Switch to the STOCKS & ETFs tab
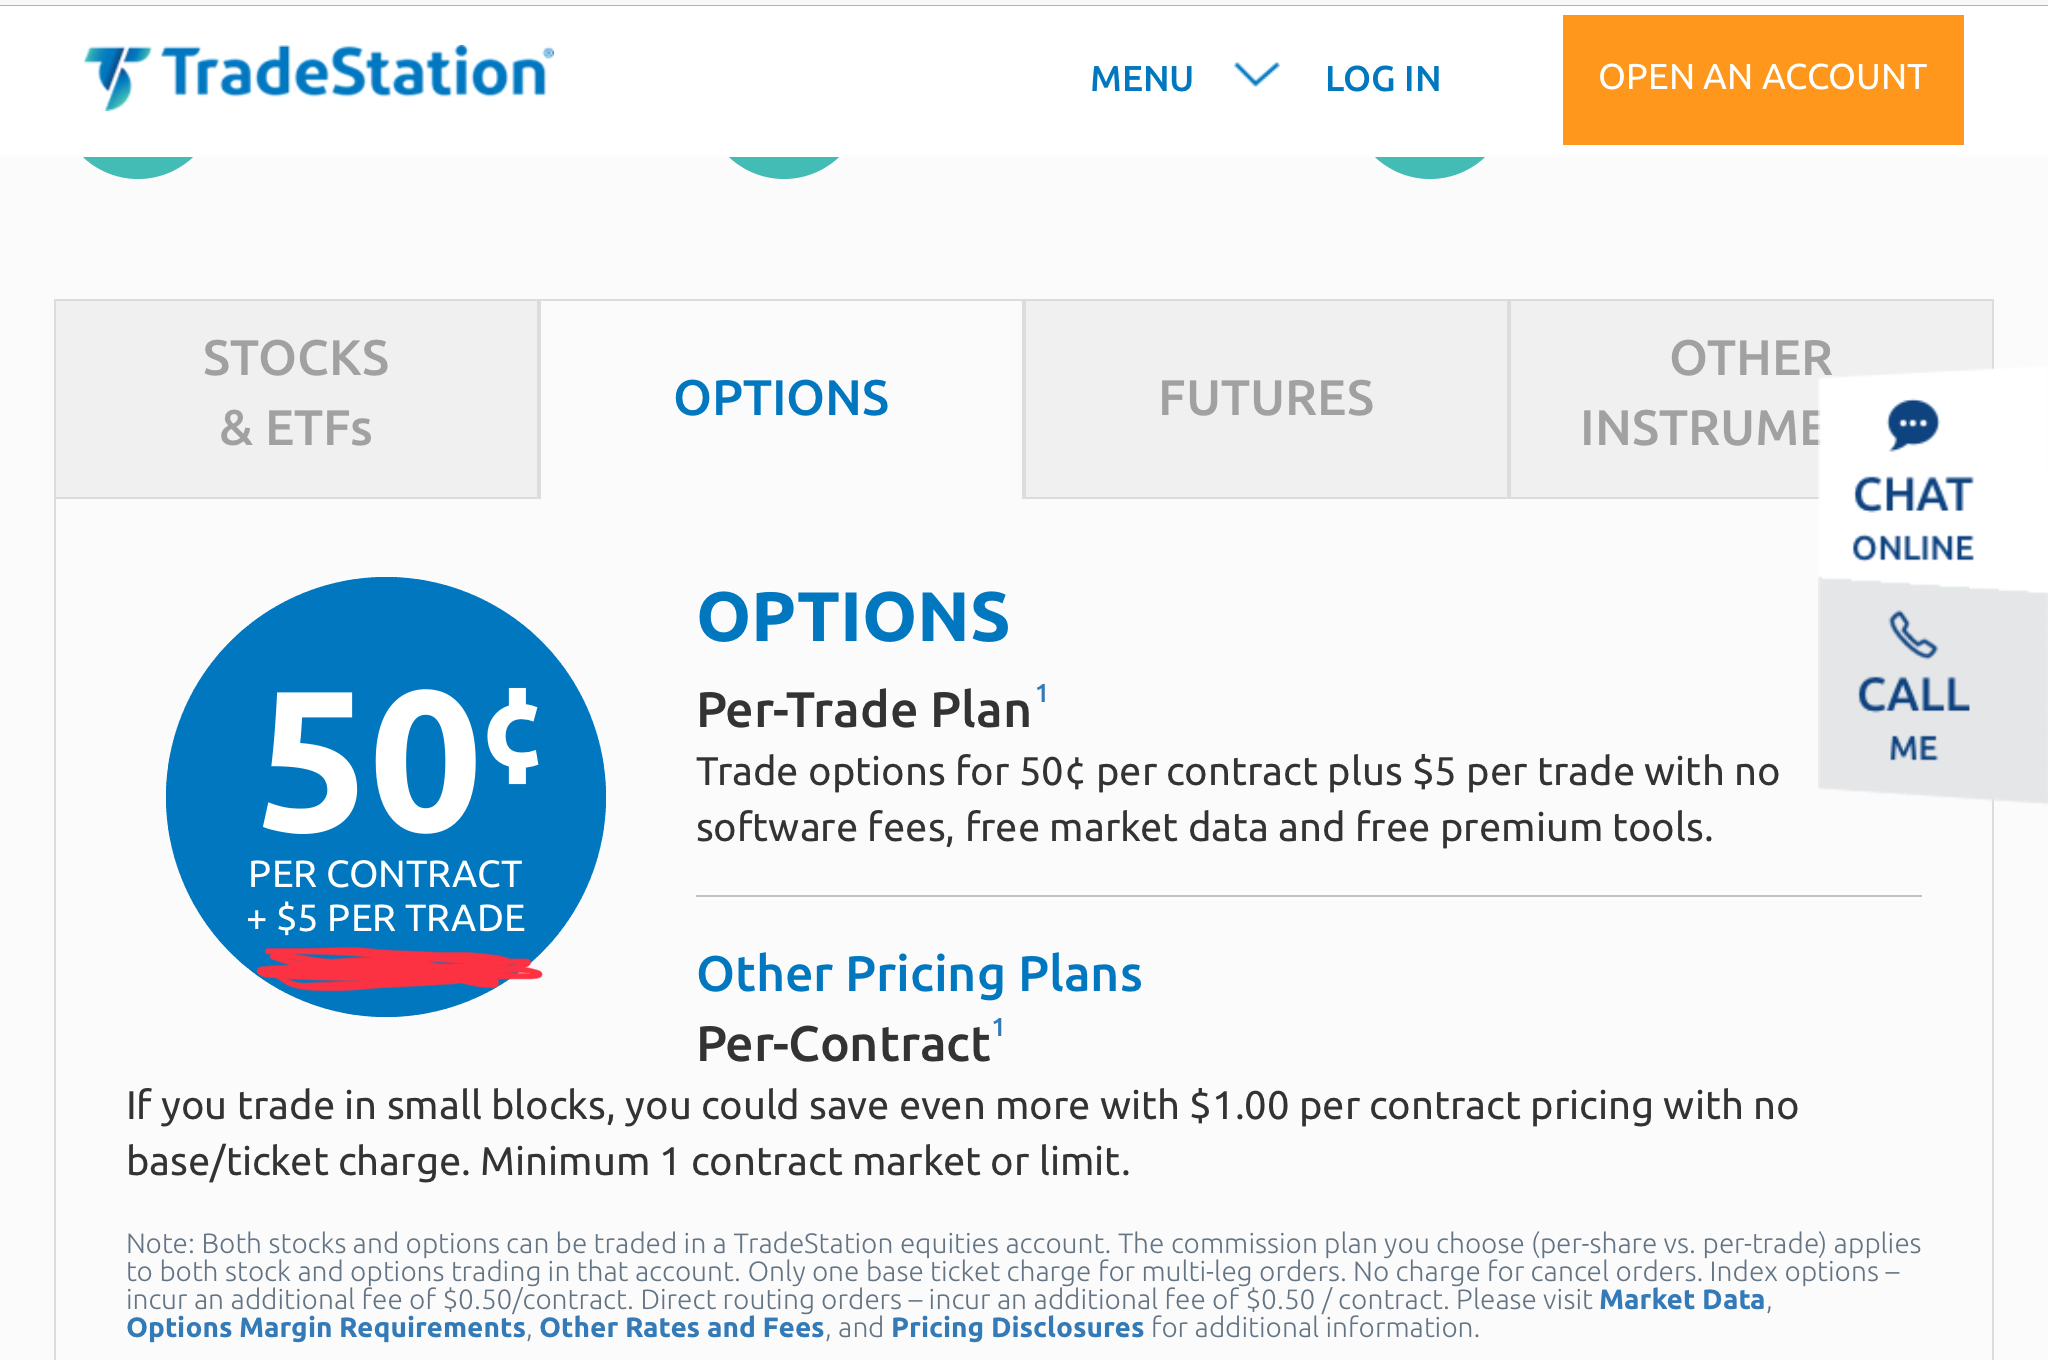Screen dimensions: 2048x1360 (297, 398)
